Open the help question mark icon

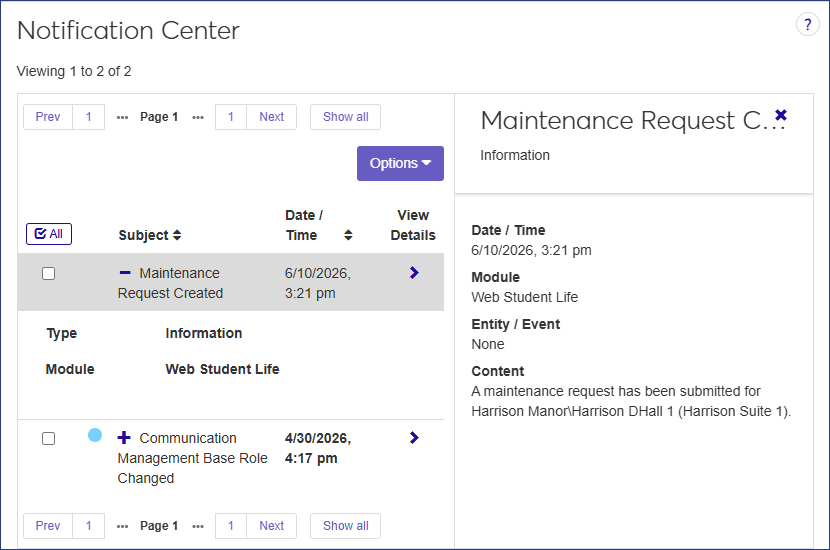807,24
